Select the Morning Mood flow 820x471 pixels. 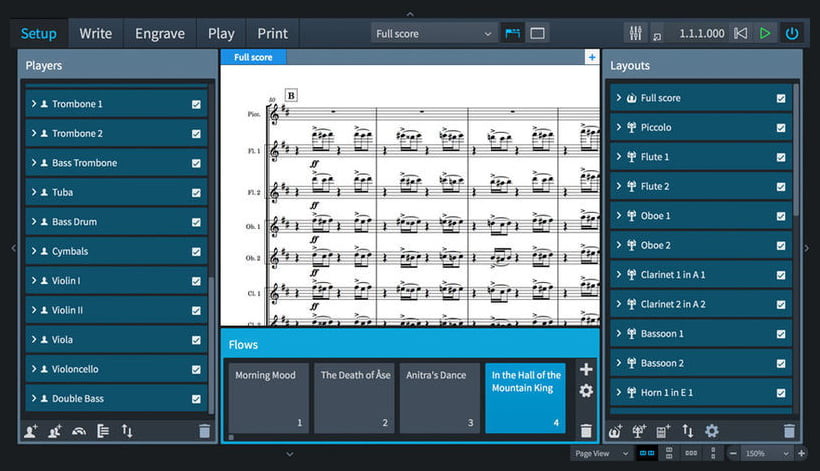[x=269, y=398]
